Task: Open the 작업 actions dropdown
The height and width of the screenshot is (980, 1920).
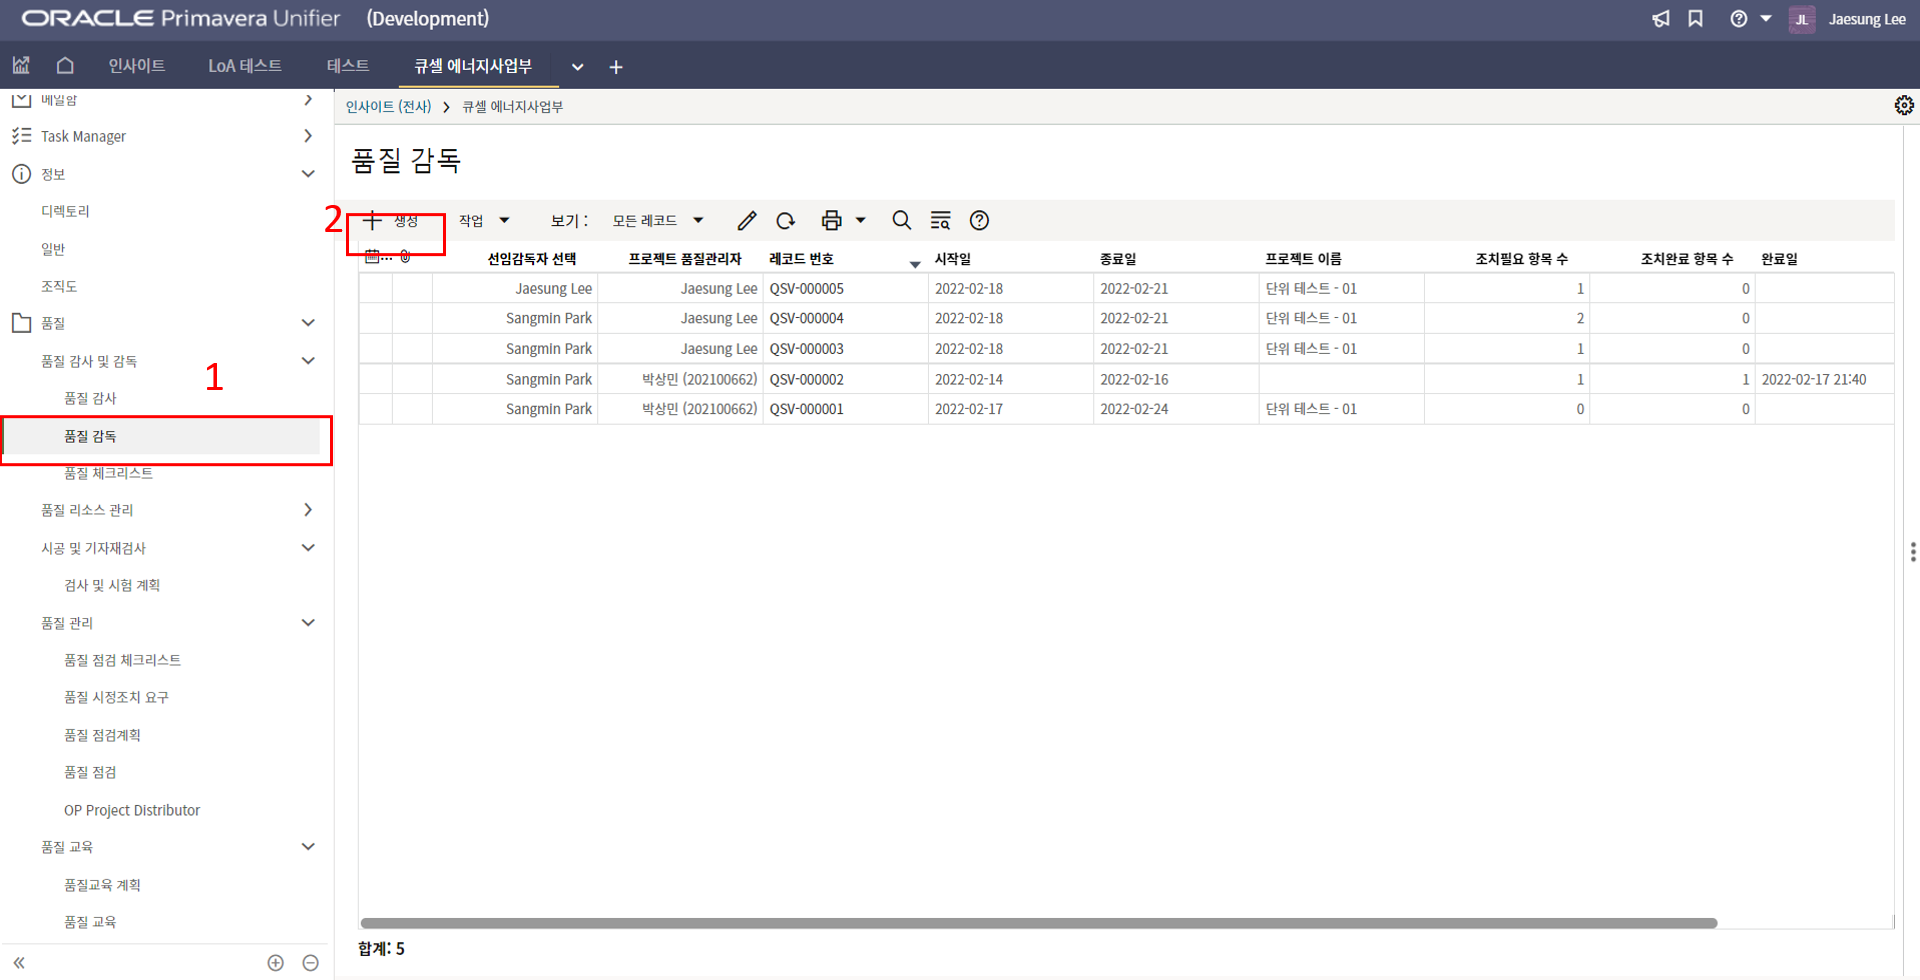Action: pyautogui.click(x=484, y=221)
